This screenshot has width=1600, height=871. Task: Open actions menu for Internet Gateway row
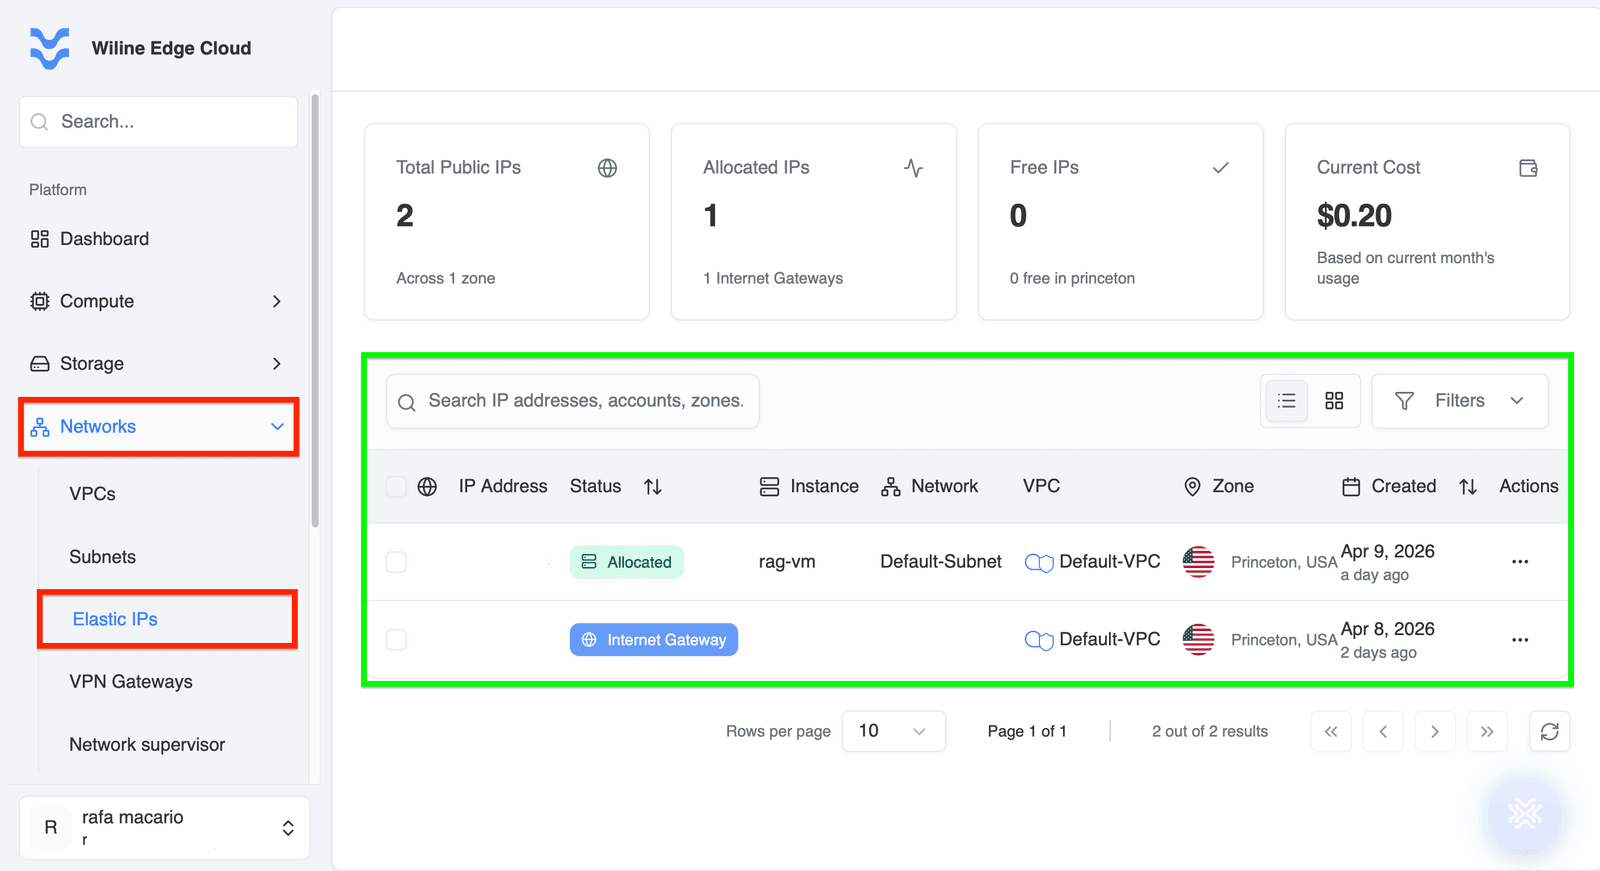pyautogui.click(x=1520, y=640)
